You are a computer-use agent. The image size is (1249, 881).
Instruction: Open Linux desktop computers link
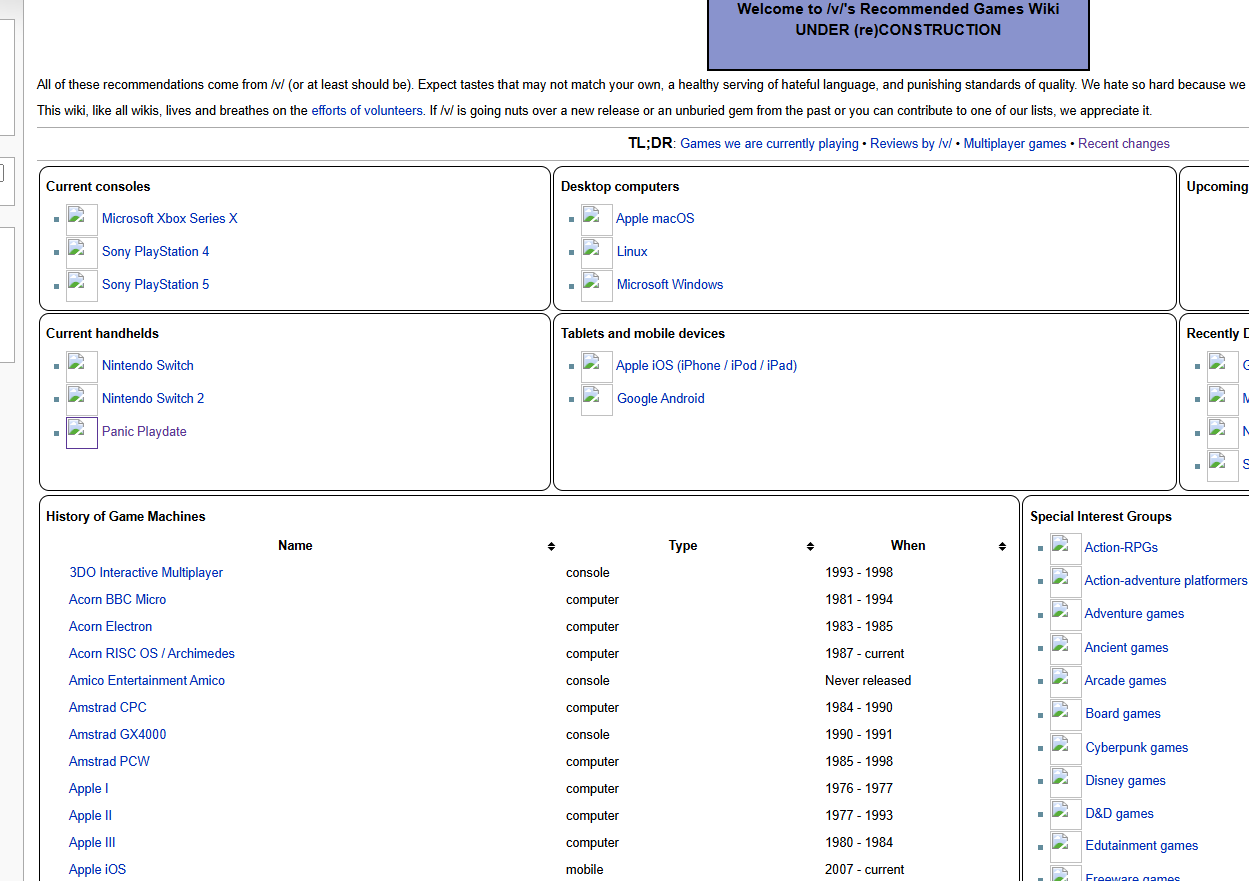point(632,252)
